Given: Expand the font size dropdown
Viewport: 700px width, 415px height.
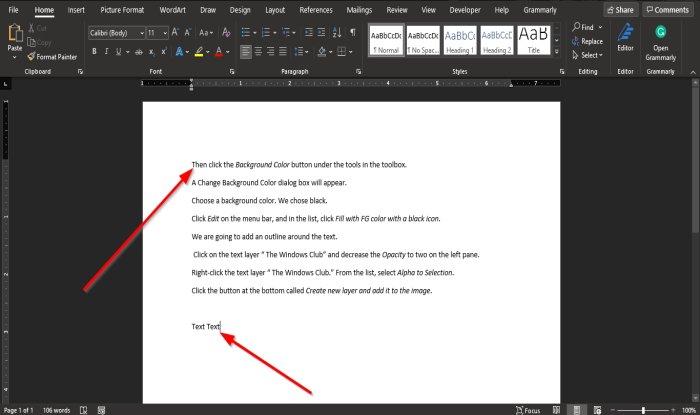Looking at the screenshot, I should pyautogui.click(x=165, y=32).
